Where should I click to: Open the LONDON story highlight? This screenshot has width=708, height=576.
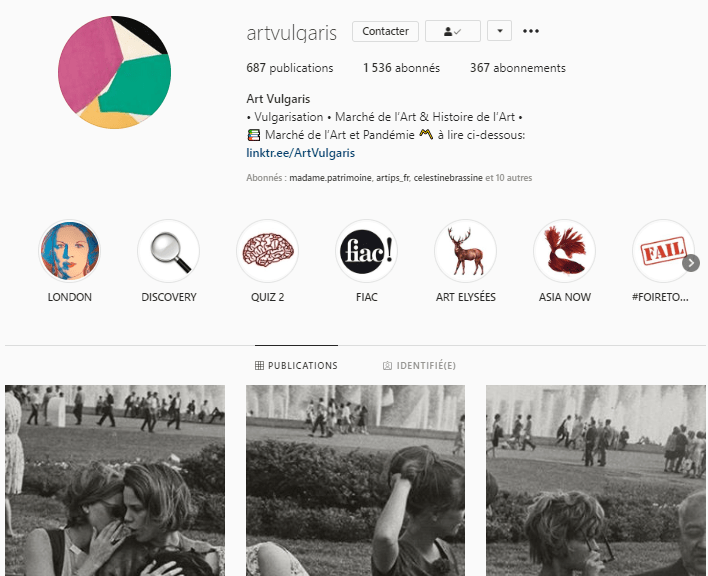[70, 251]
